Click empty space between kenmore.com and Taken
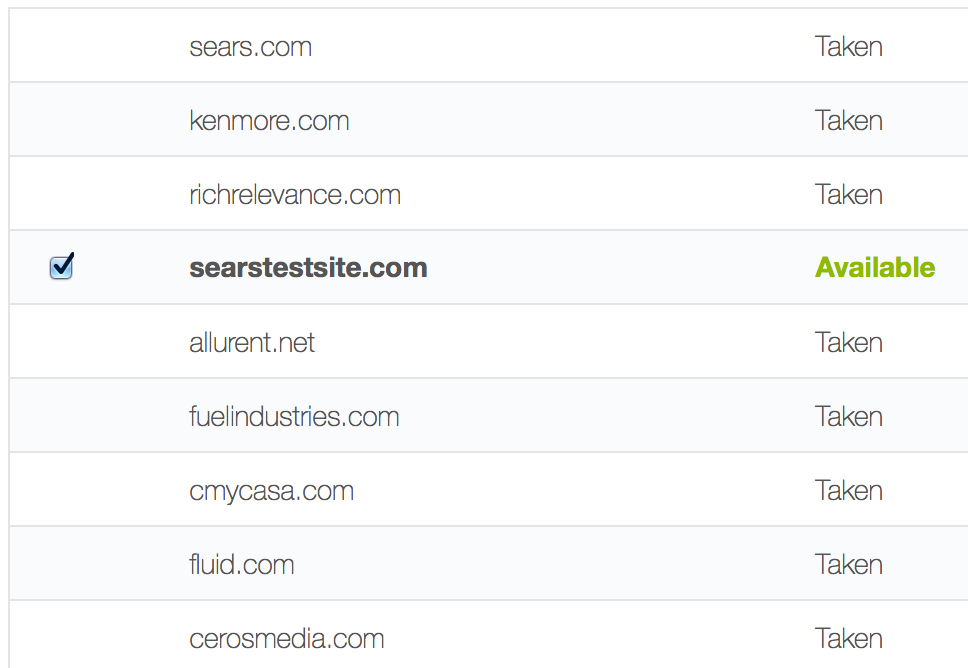The height and width of the screenshot is (668, 968). 580,121
